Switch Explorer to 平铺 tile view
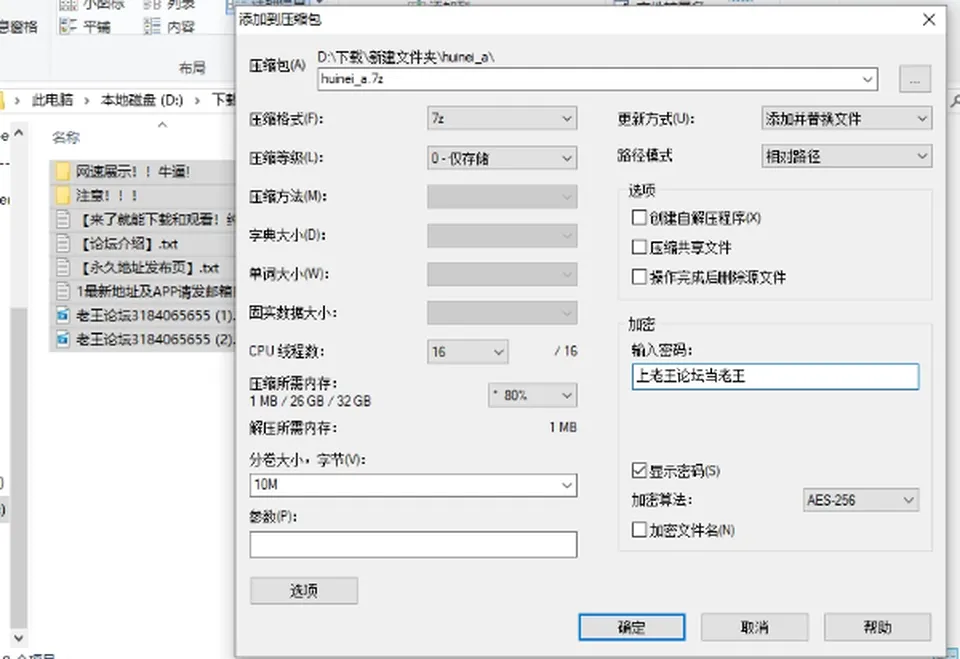This screenshot has width=960, height=659. [x=85, y=26]
